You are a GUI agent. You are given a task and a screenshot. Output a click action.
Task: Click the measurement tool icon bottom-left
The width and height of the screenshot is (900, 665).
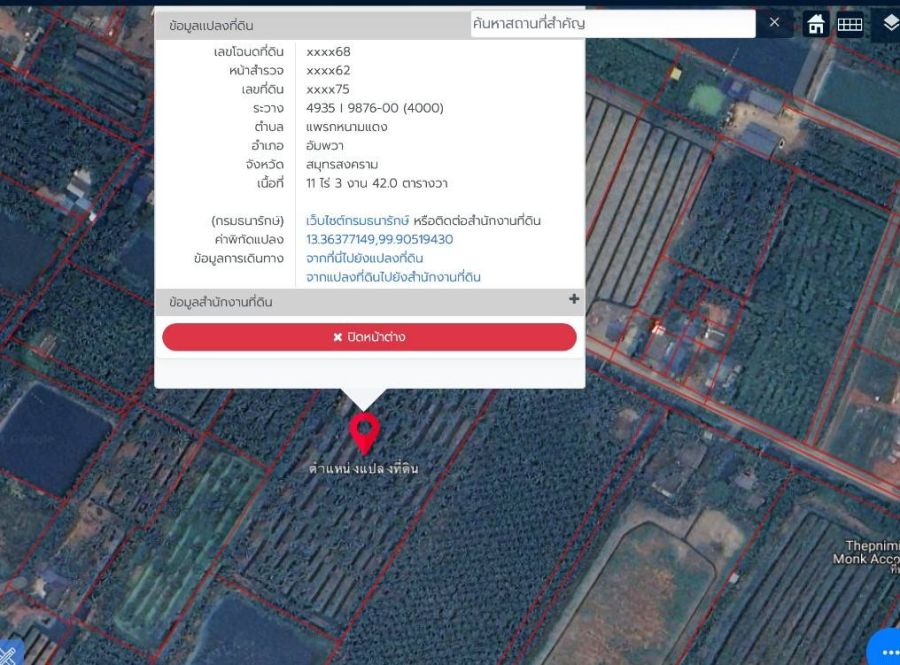click(x=8, y=652)
